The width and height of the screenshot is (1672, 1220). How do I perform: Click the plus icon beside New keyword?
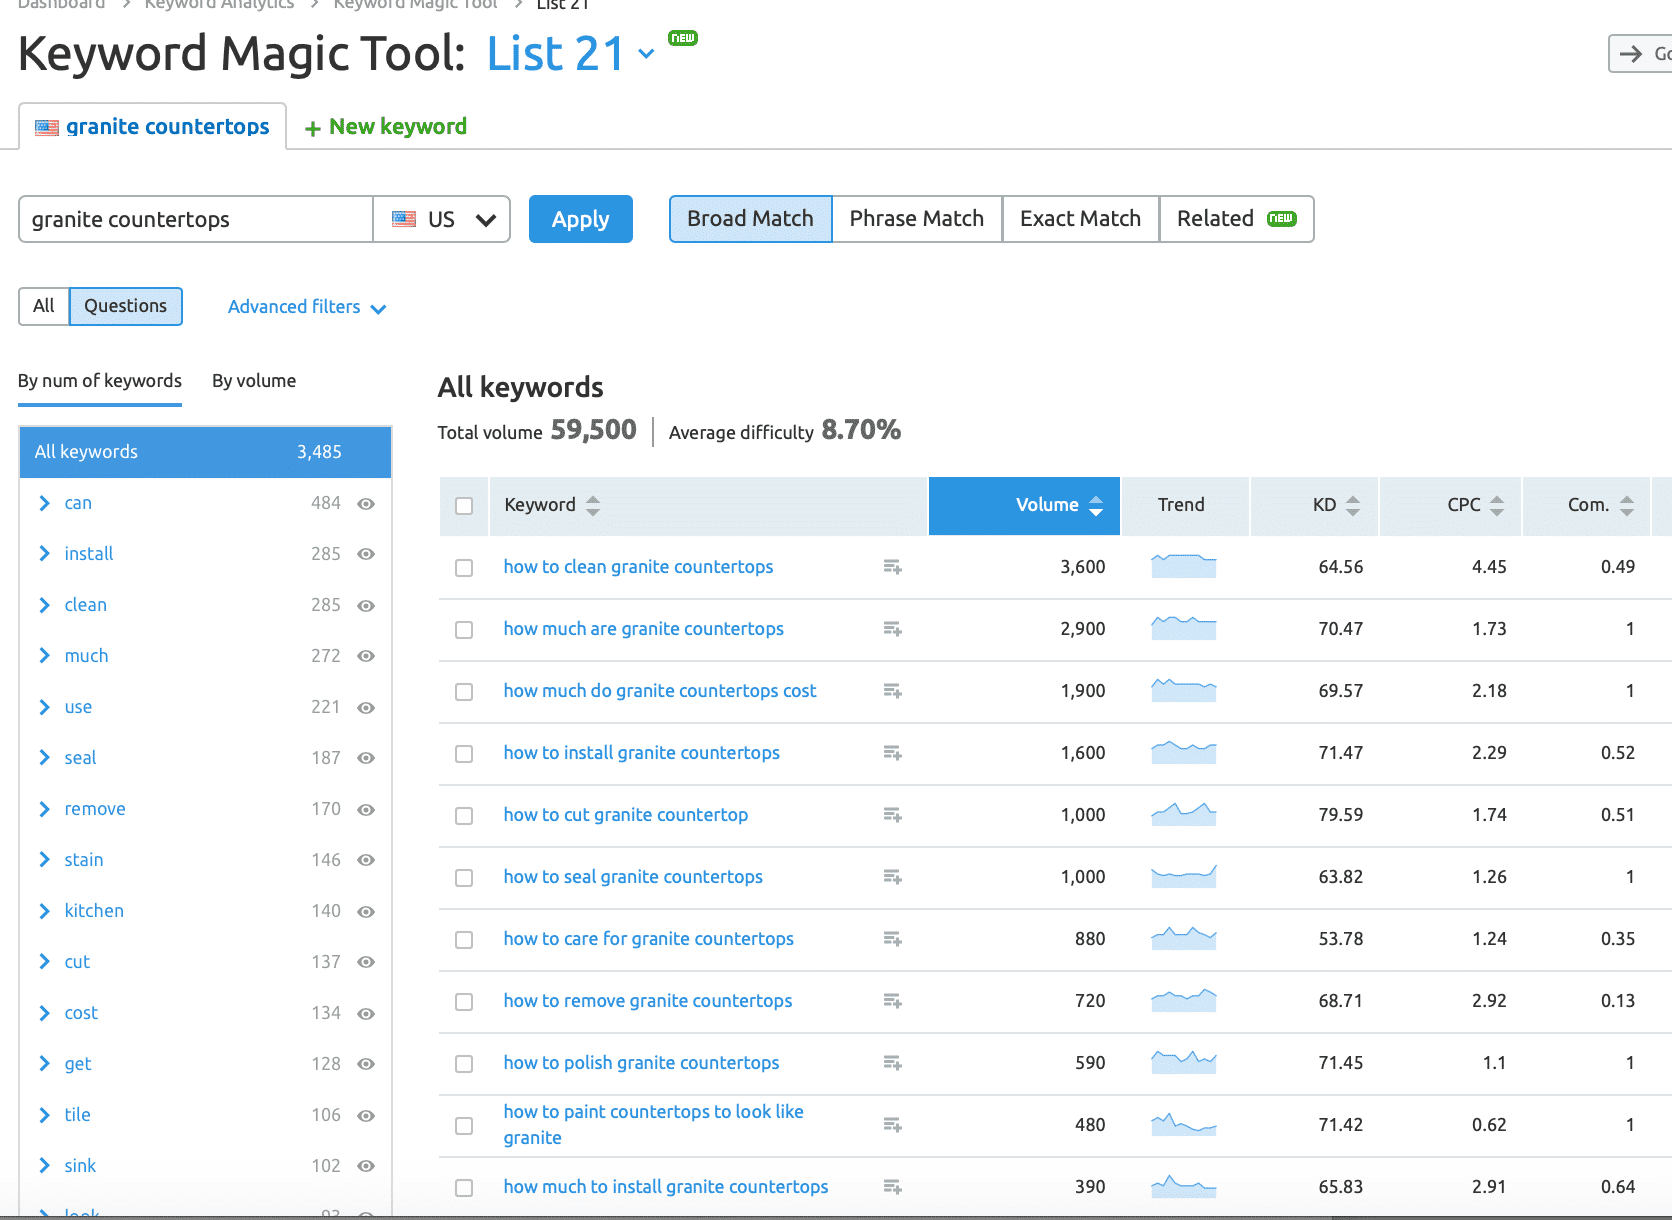(313, 128)
